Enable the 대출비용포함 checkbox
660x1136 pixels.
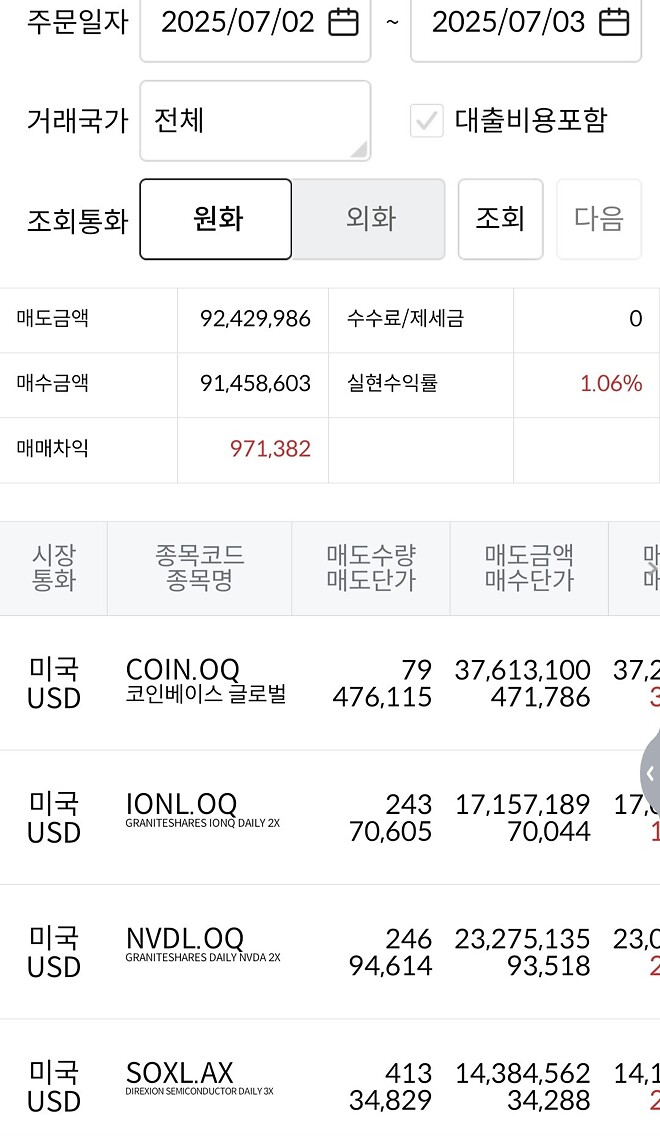(428, 121)
